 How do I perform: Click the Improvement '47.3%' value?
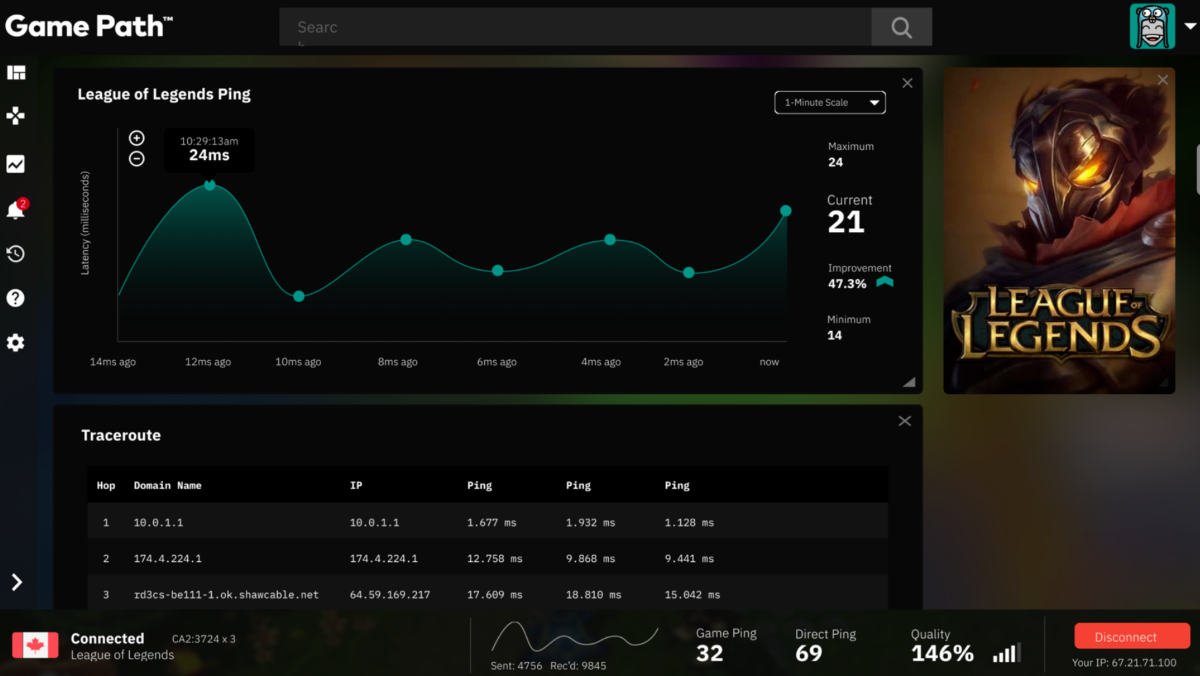pos(847,284)
